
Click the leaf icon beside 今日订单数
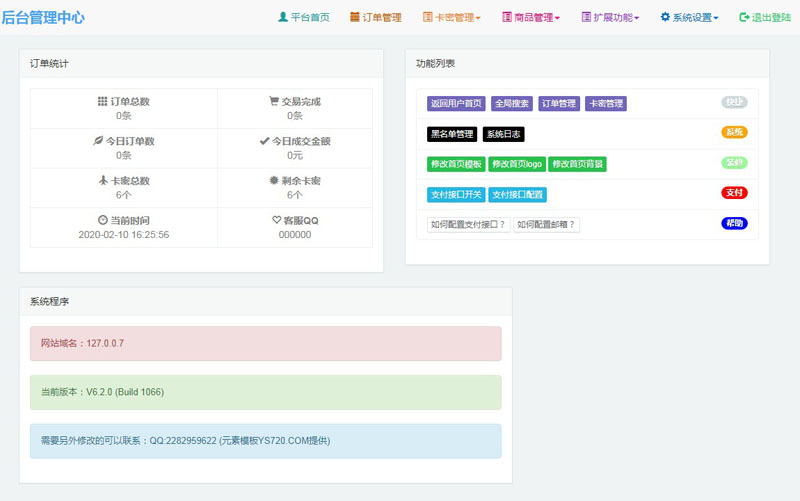click(x=98, y=140)
